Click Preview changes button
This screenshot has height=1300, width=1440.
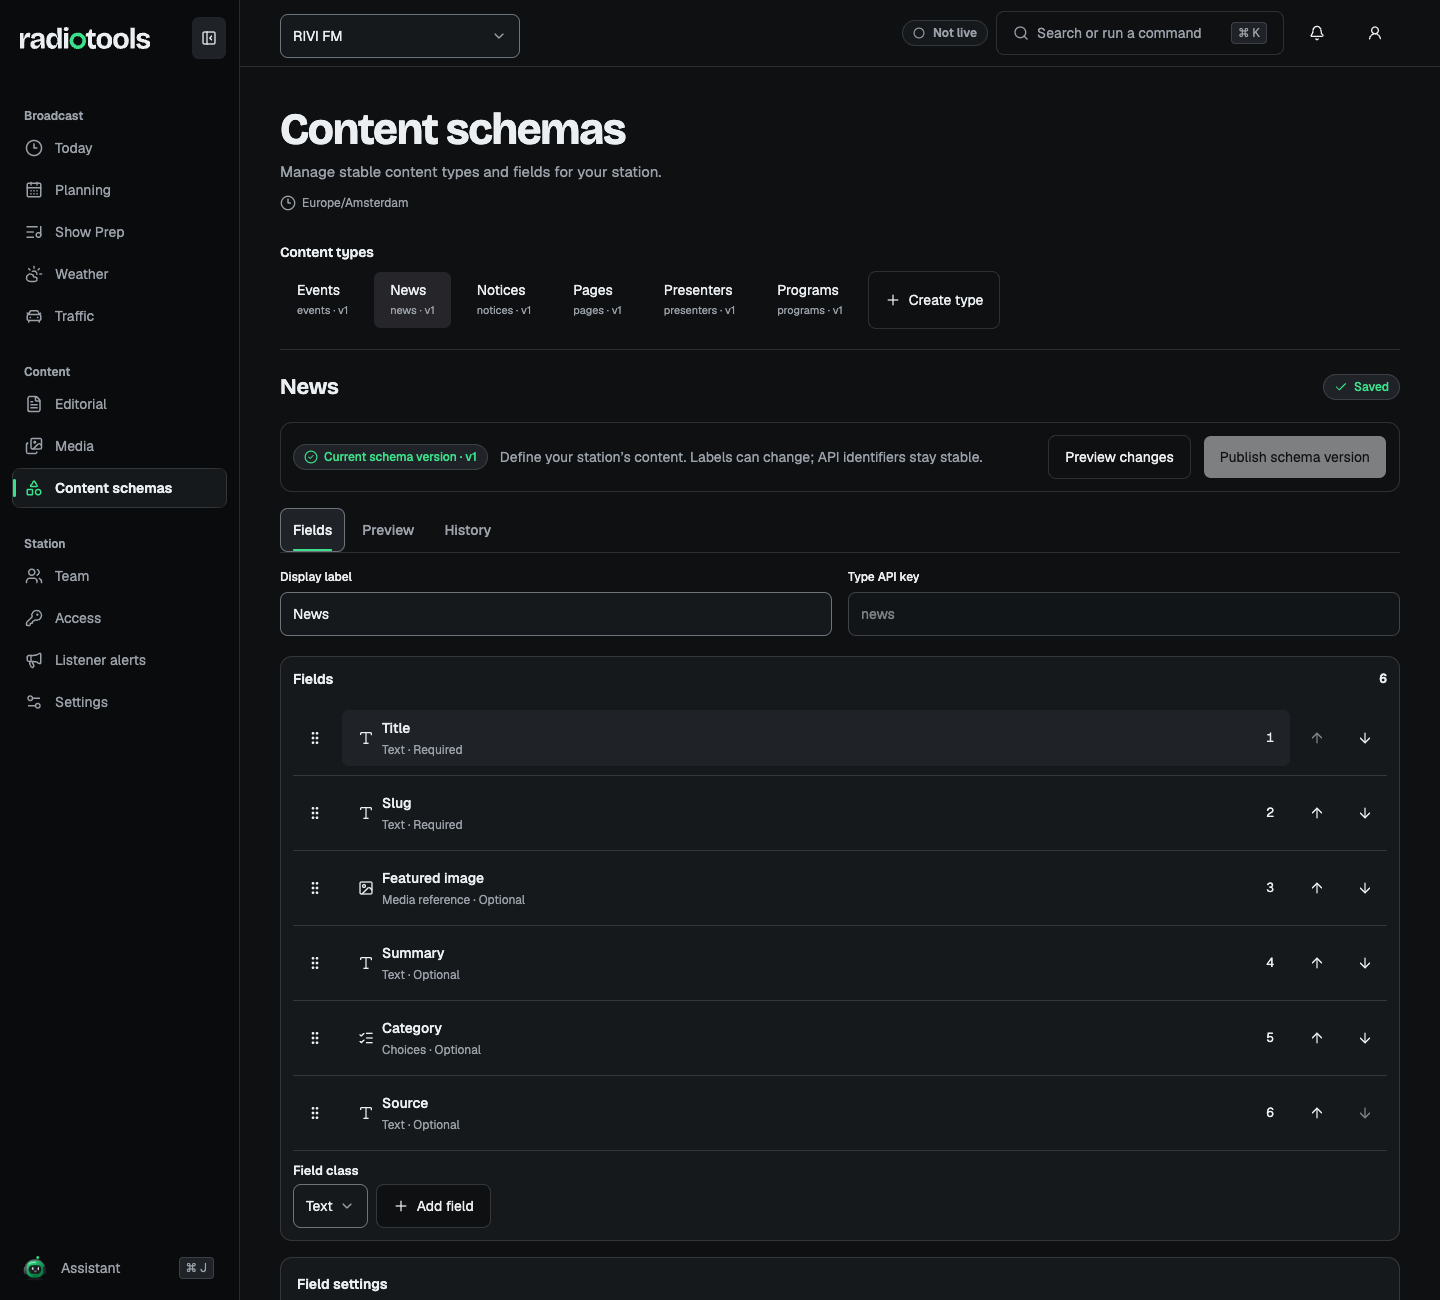pyautogui.click(x=1119, y=457)
